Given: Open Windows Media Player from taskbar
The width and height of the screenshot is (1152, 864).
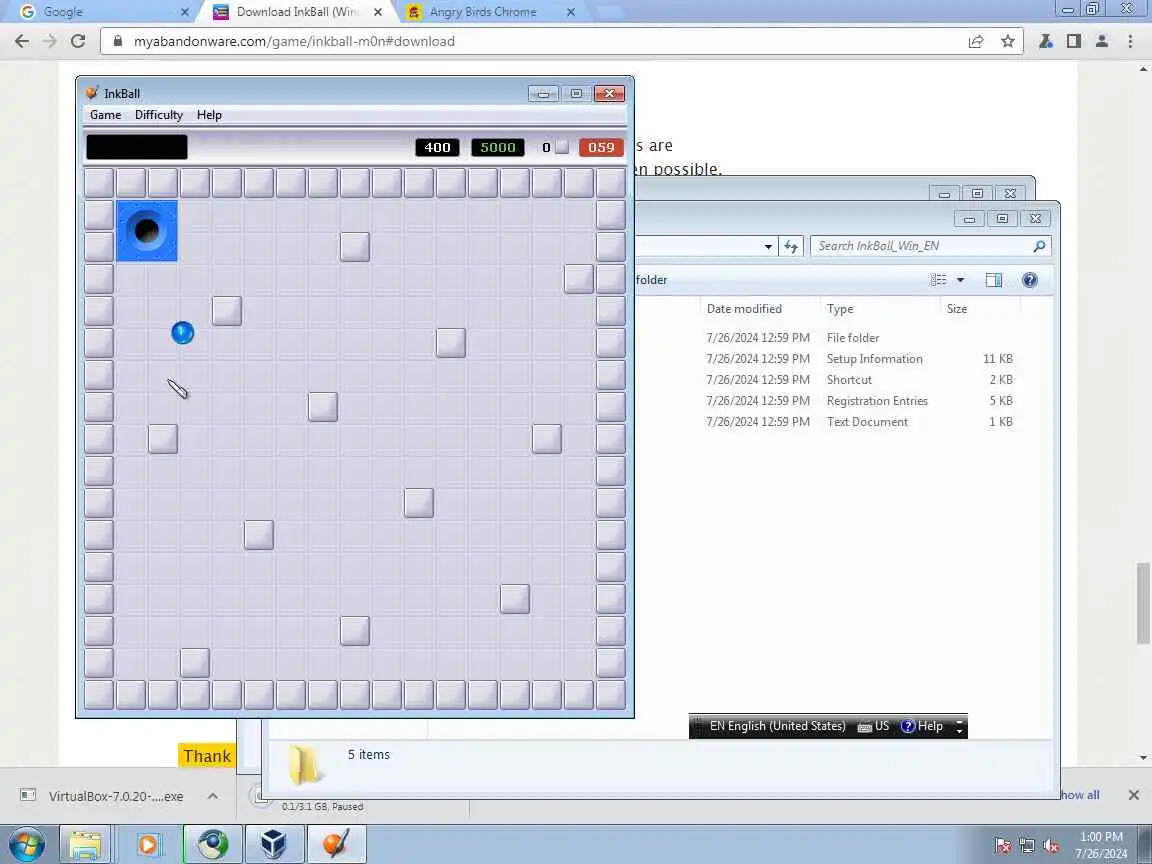Looking at the screenshot, I should coord(148,844).
